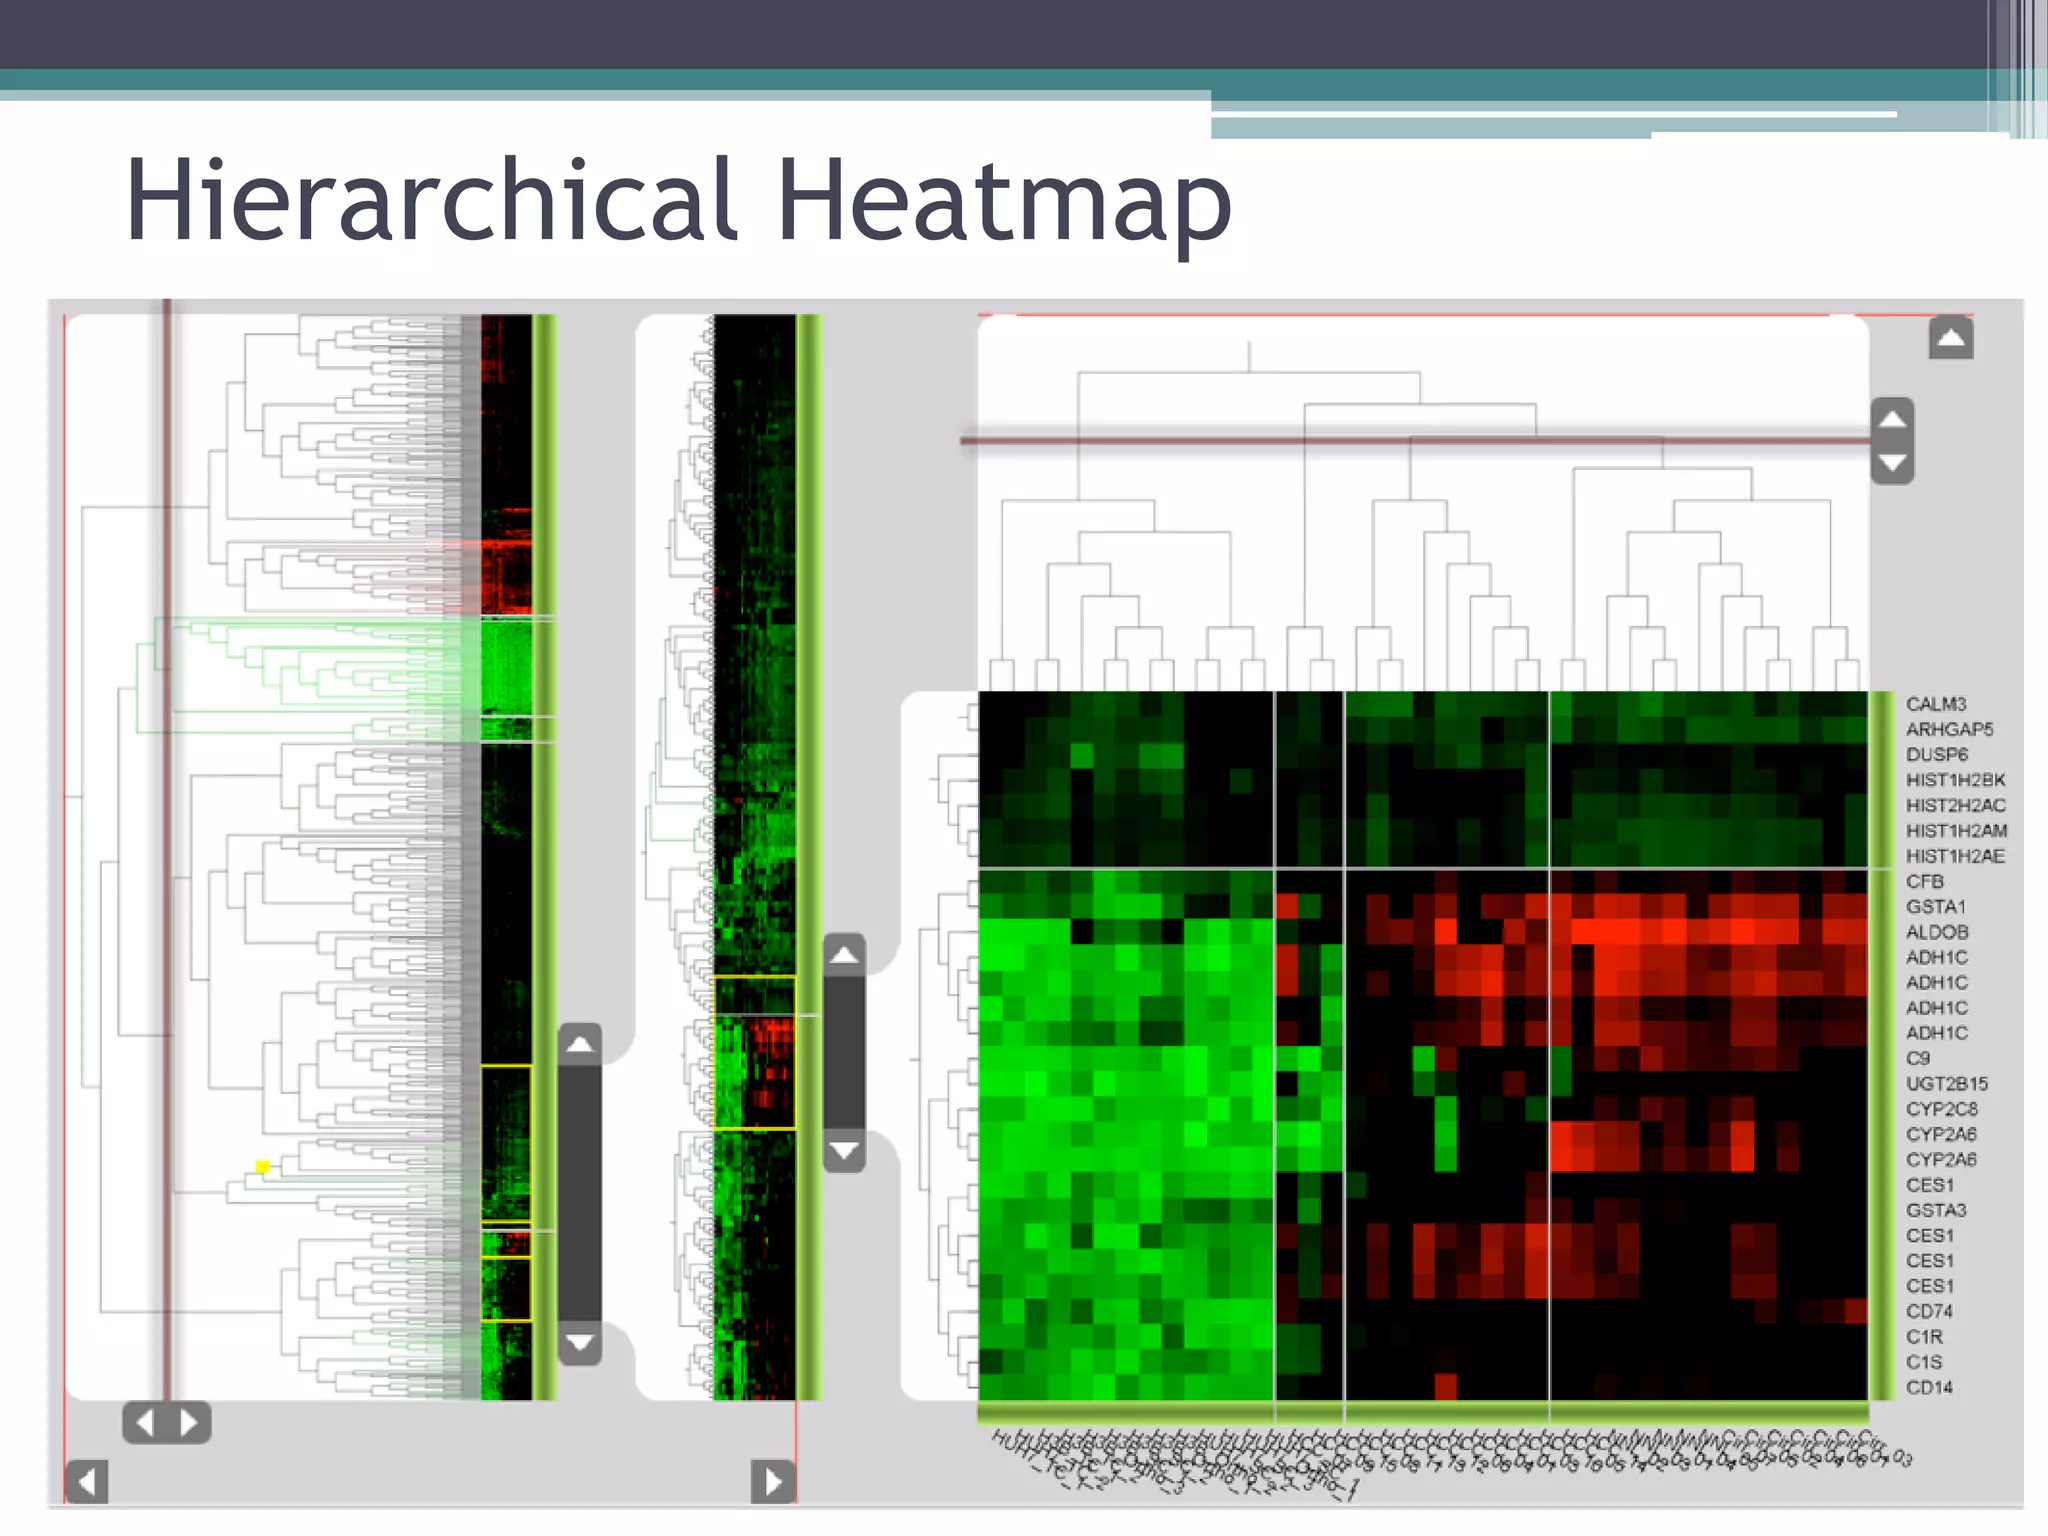Select the bright green highlighted cluster in the left heatmap
This screenshot has width=2048, height=1536.
tap(506, 668)
